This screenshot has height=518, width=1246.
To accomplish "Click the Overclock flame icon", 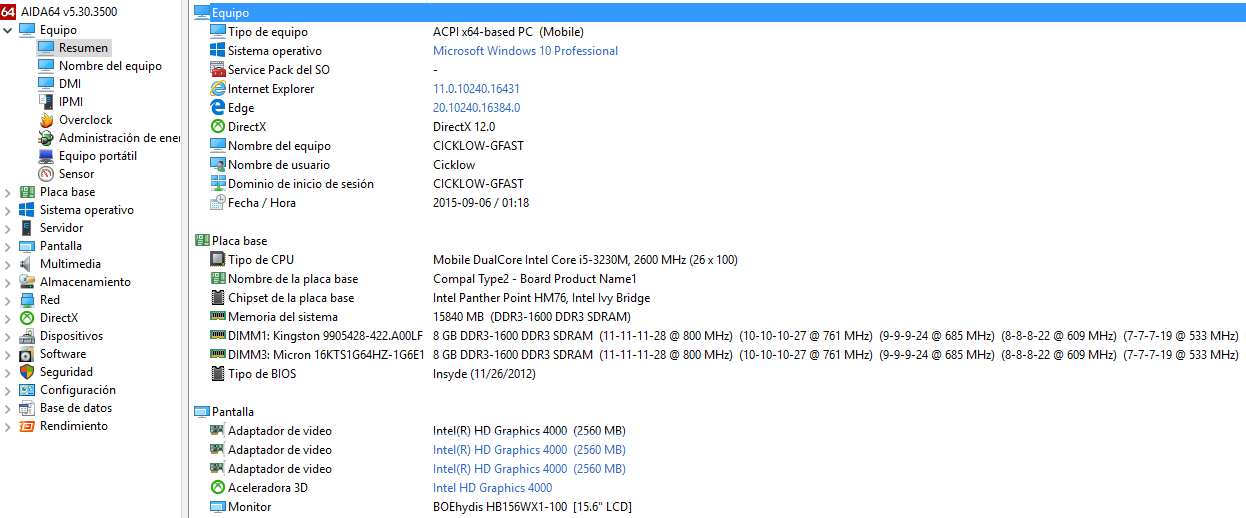I will [x=46, y=120].
